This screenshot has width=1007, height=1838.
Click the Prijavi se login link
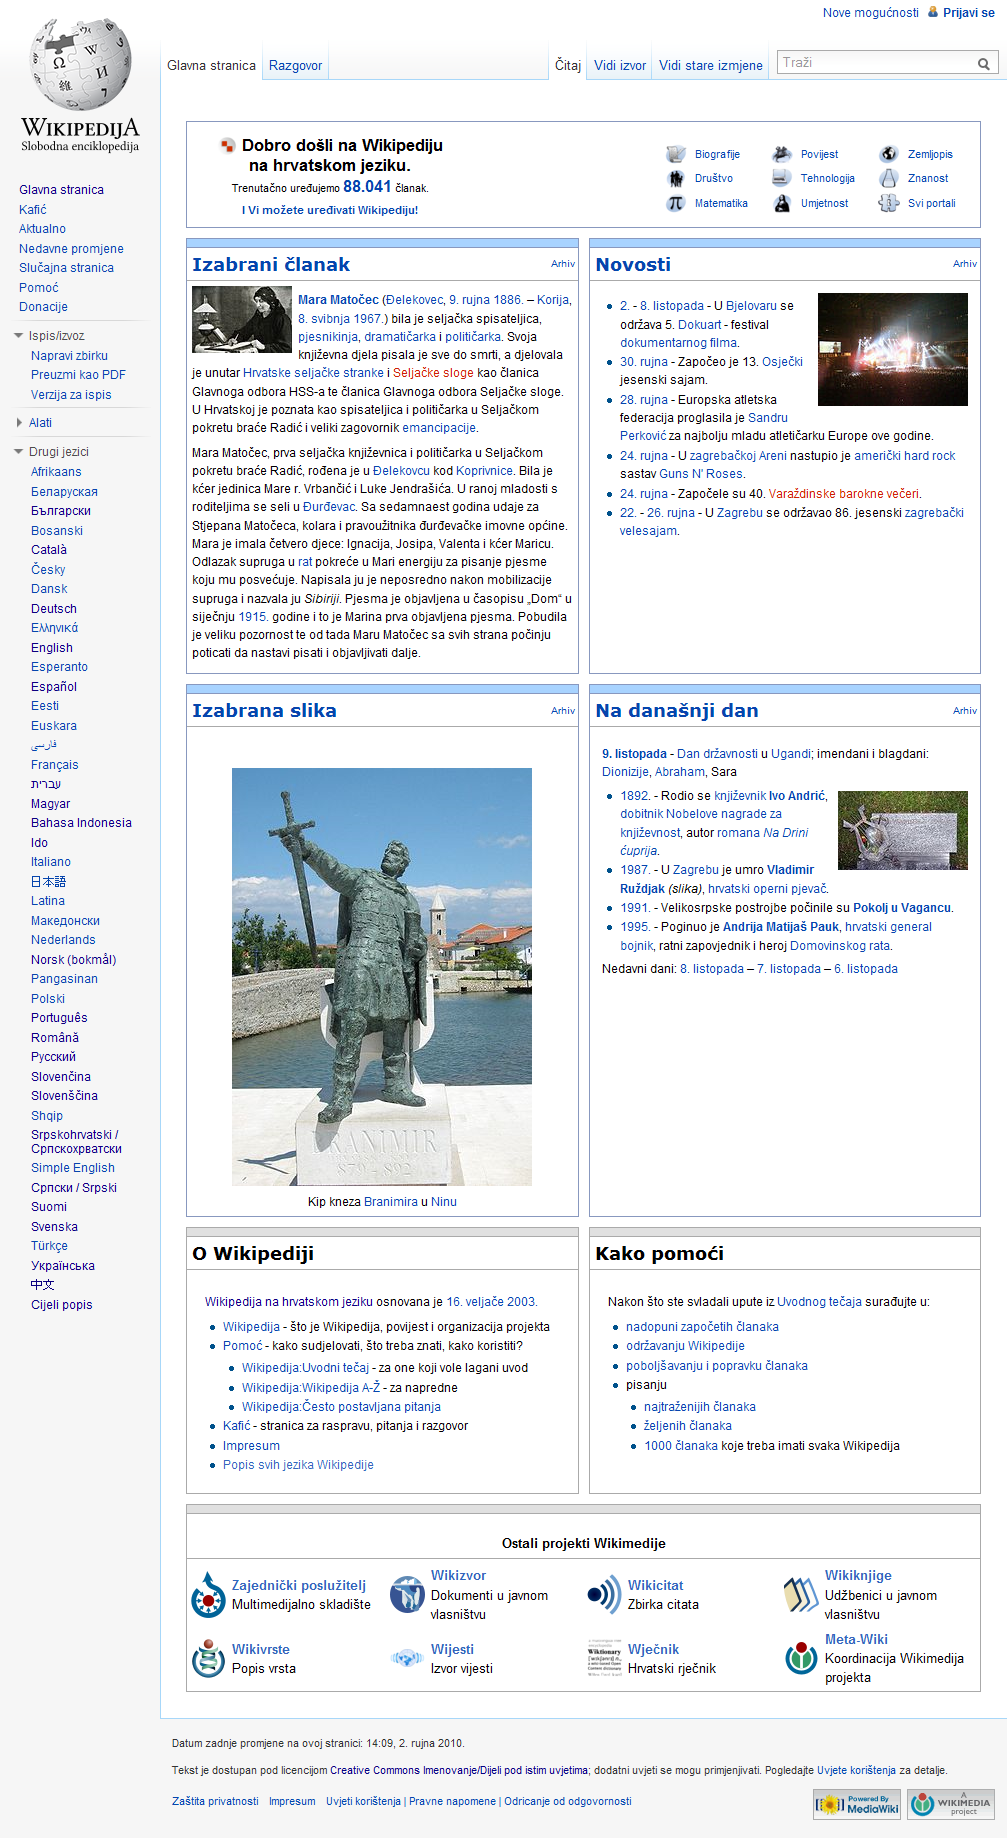click(968, 13)
